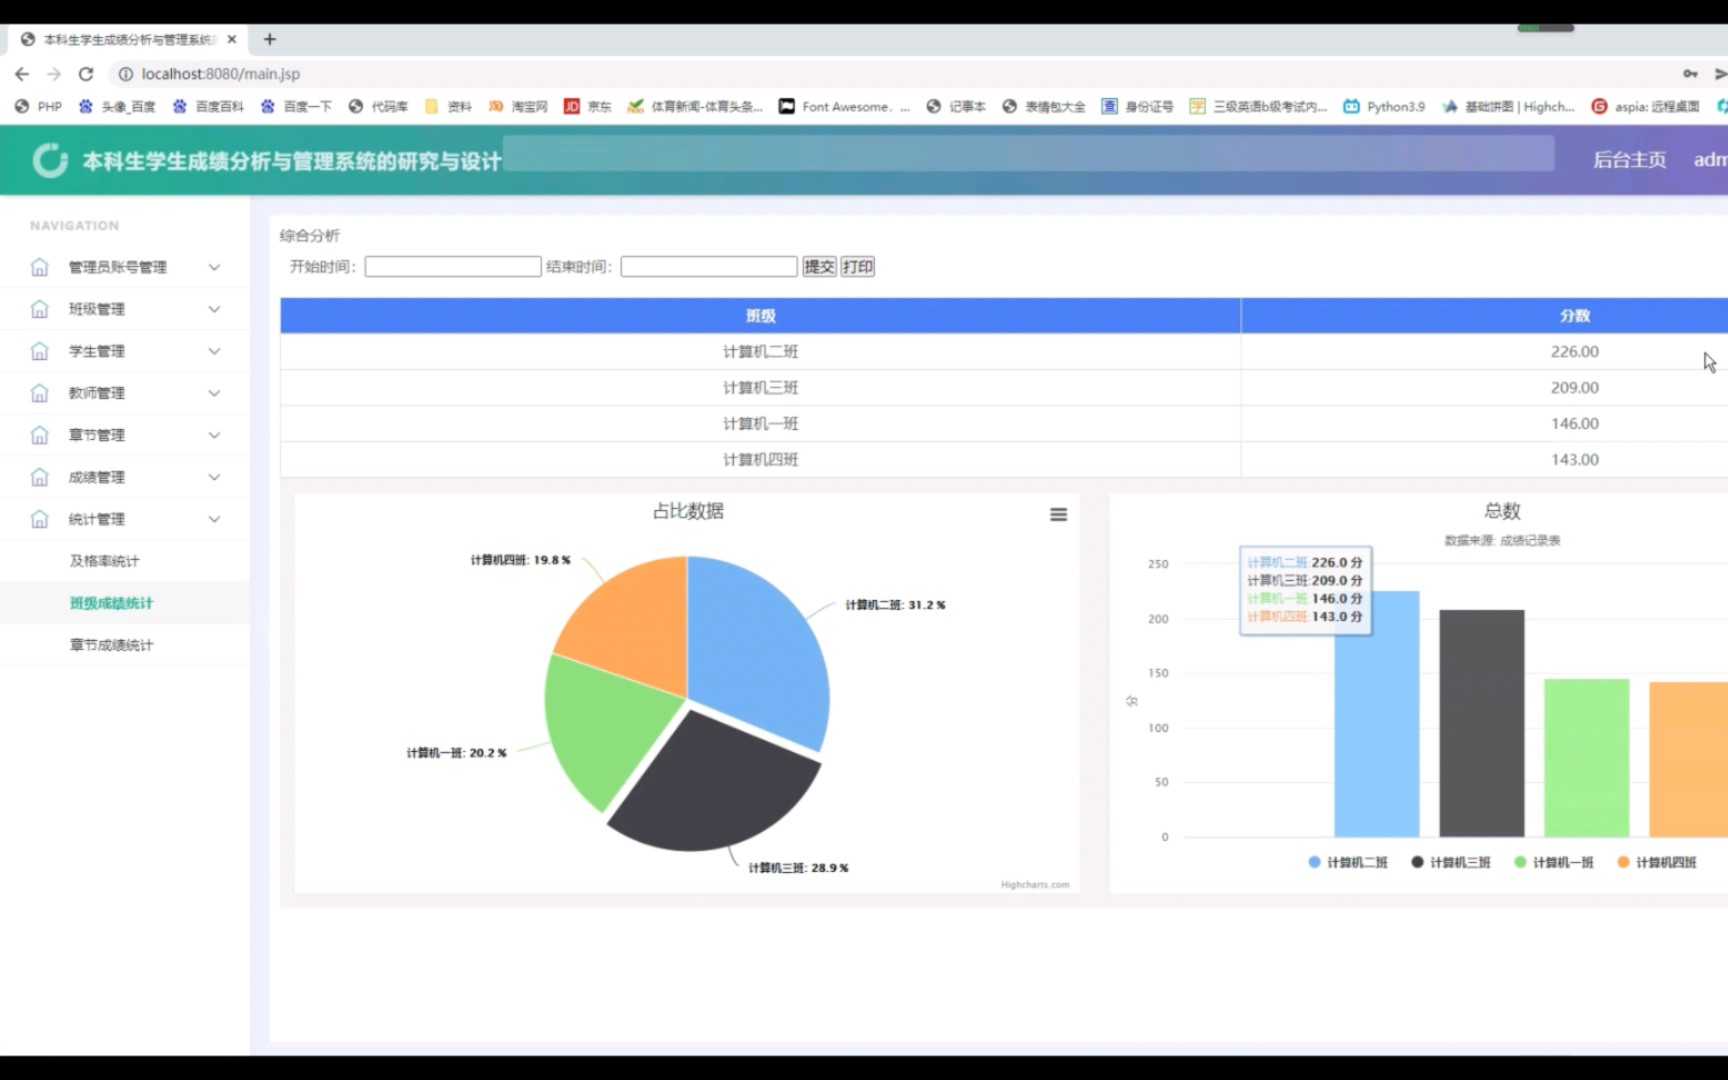Click the password key icon in address bar
The image size is (1728, 1080).
point(1690,74)
